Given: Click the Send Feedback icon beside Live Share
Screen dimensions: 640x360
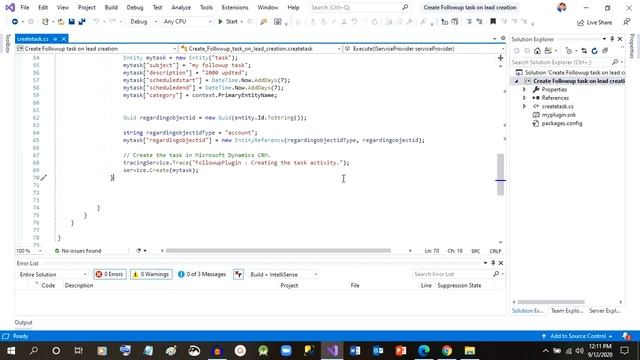Looking at the screenshot, I should point(627,22).
